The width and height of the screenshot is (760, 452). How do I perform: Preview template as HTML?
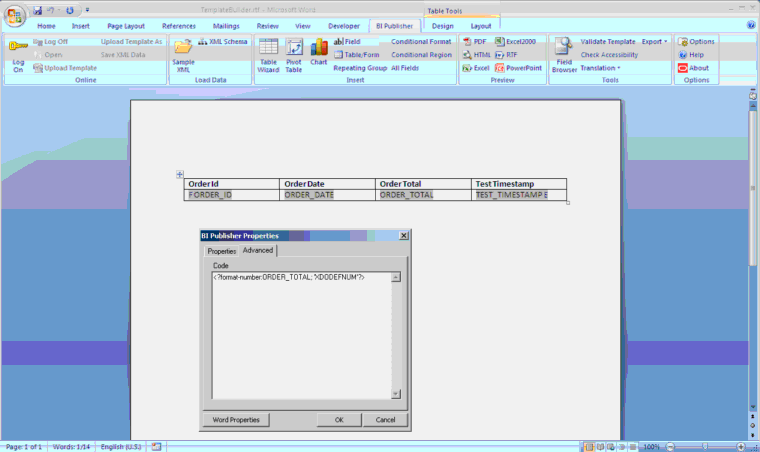[476, 55]
